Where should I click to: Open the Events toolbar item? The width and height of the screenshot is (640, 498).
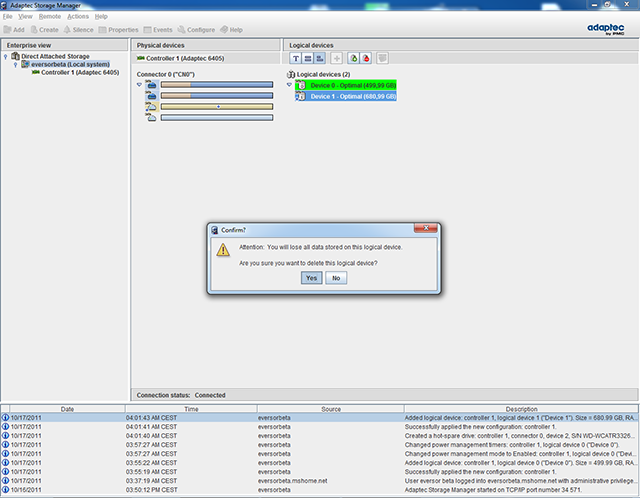click(158, 30)
